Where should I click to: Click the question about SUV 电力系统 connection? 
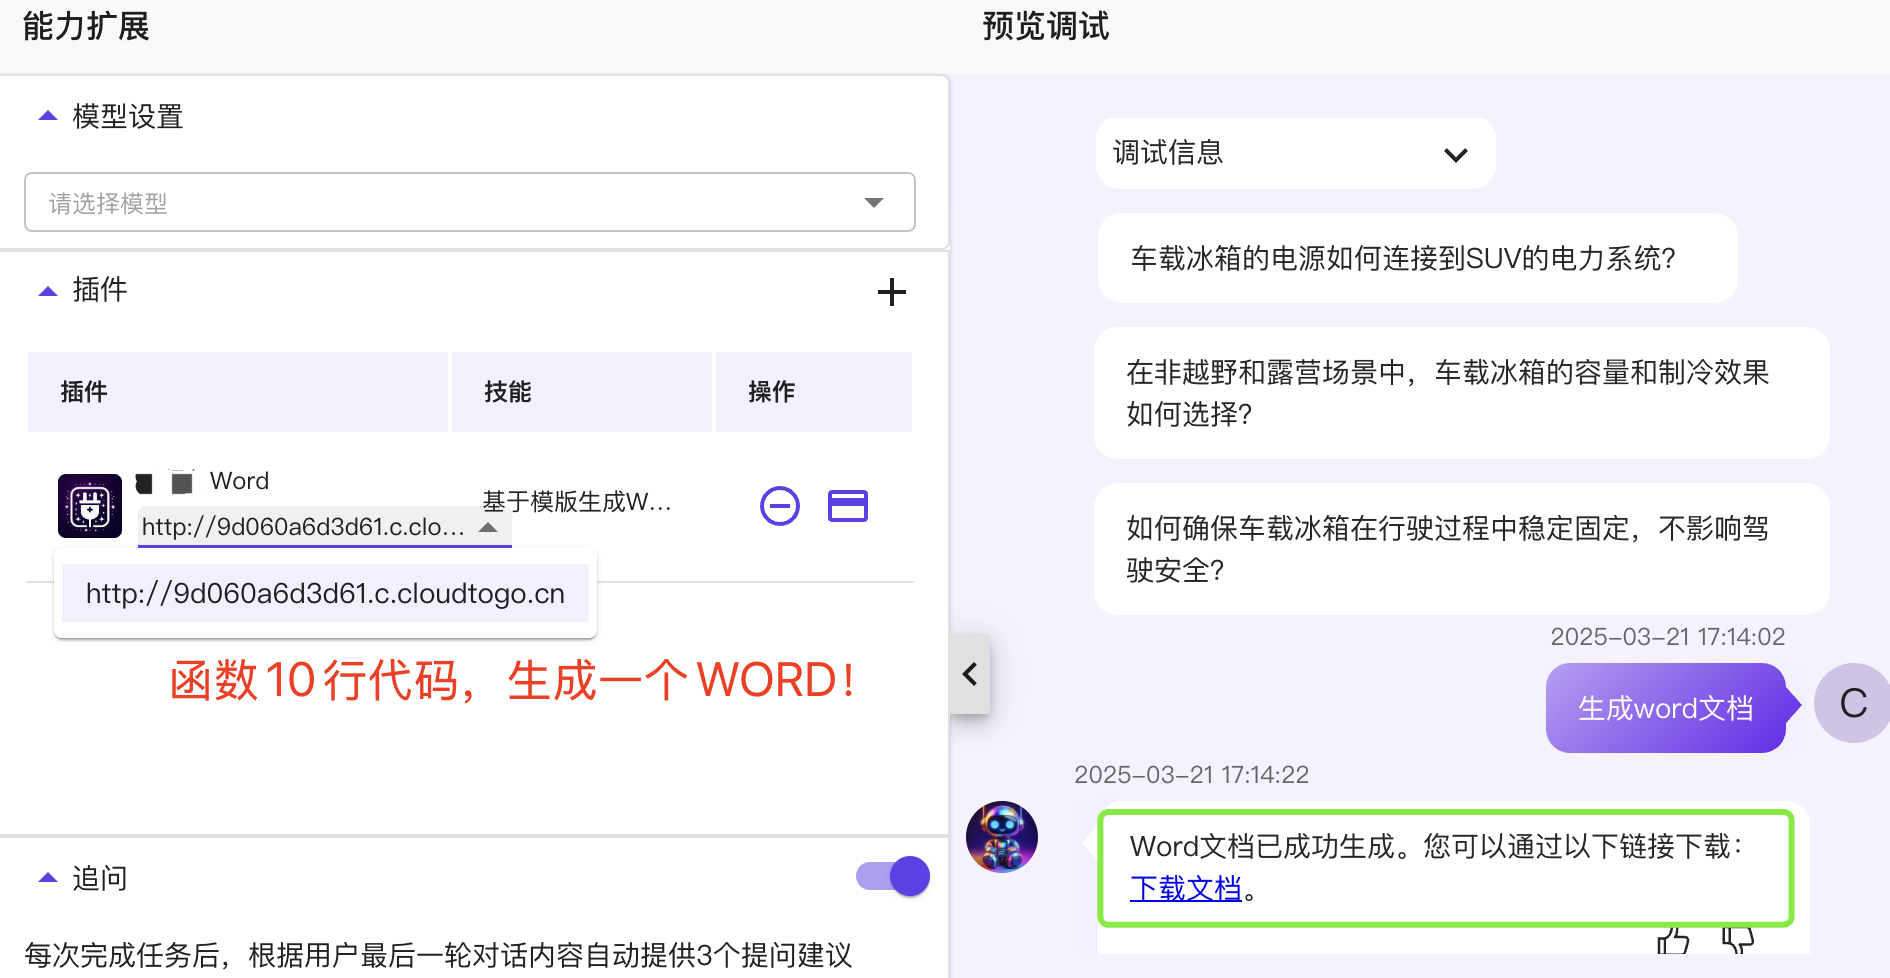click(x=1416, y=259)
